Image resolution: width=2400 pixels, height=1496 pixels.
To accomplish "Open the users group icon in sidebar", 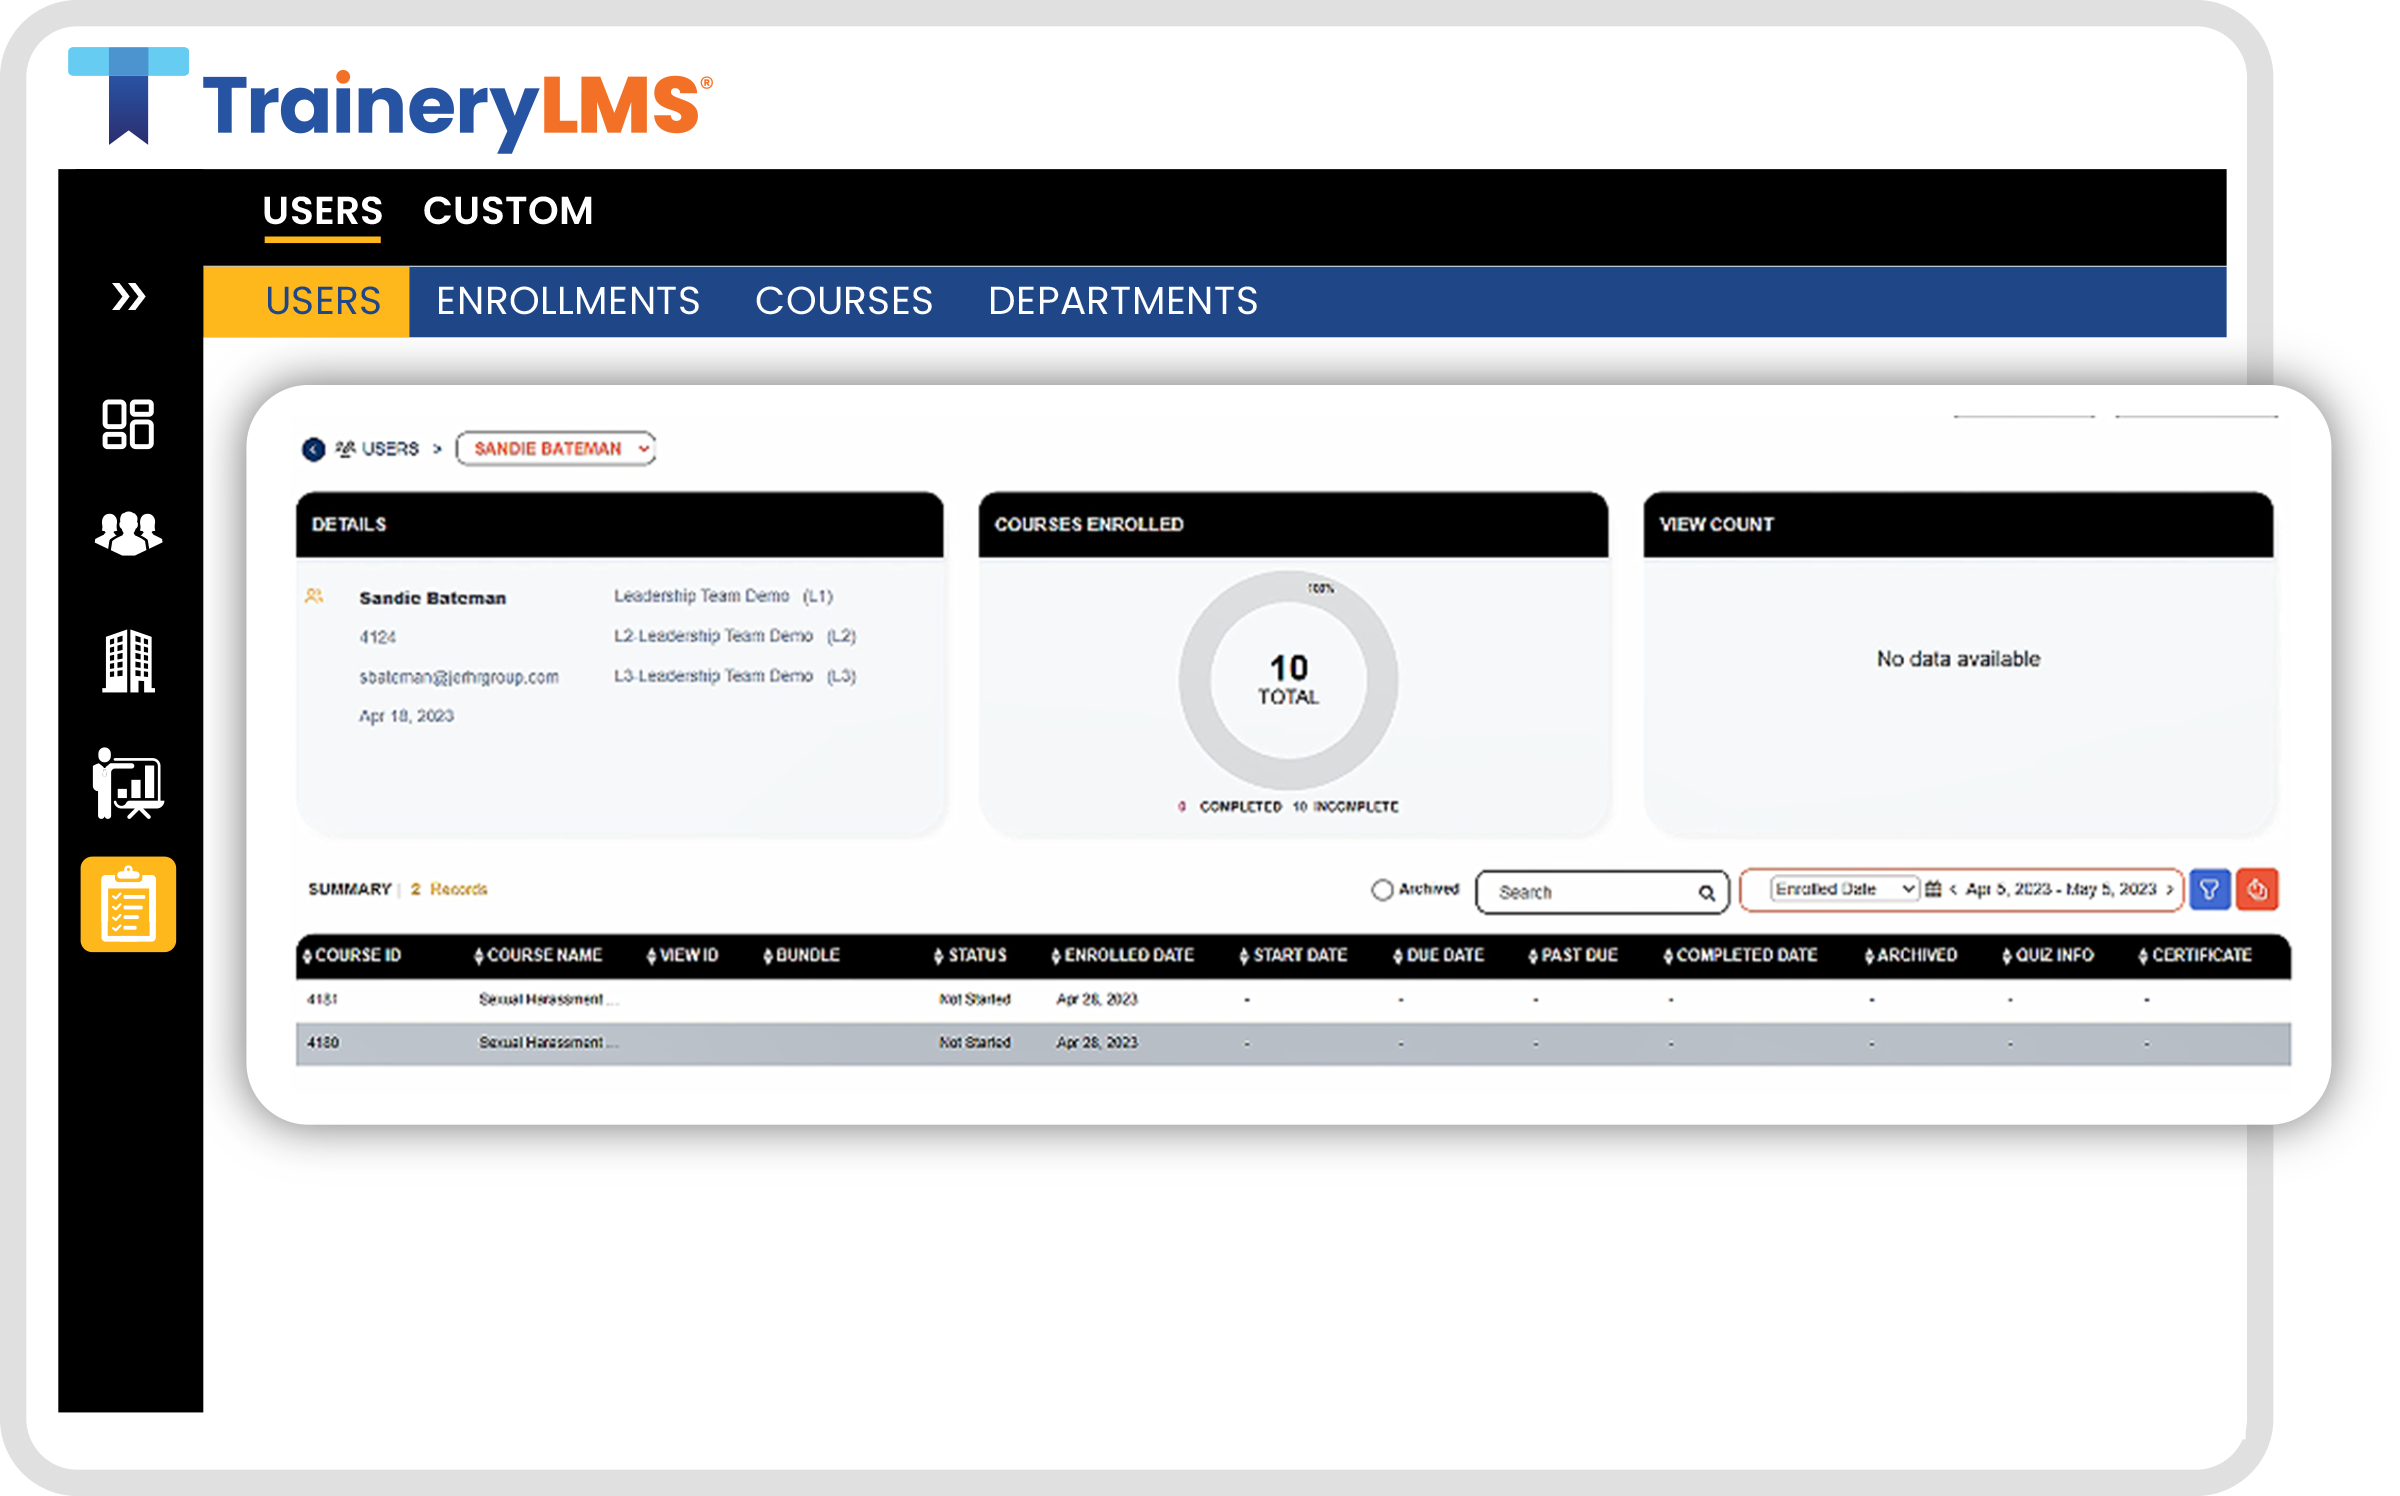I will (x=128, y=533).
